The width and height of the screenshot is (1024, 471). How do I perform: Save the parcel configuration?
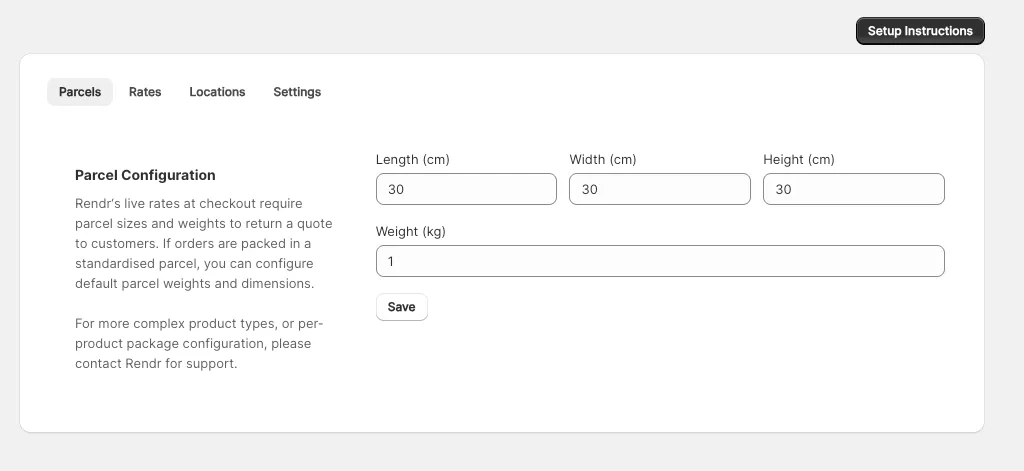402,307
